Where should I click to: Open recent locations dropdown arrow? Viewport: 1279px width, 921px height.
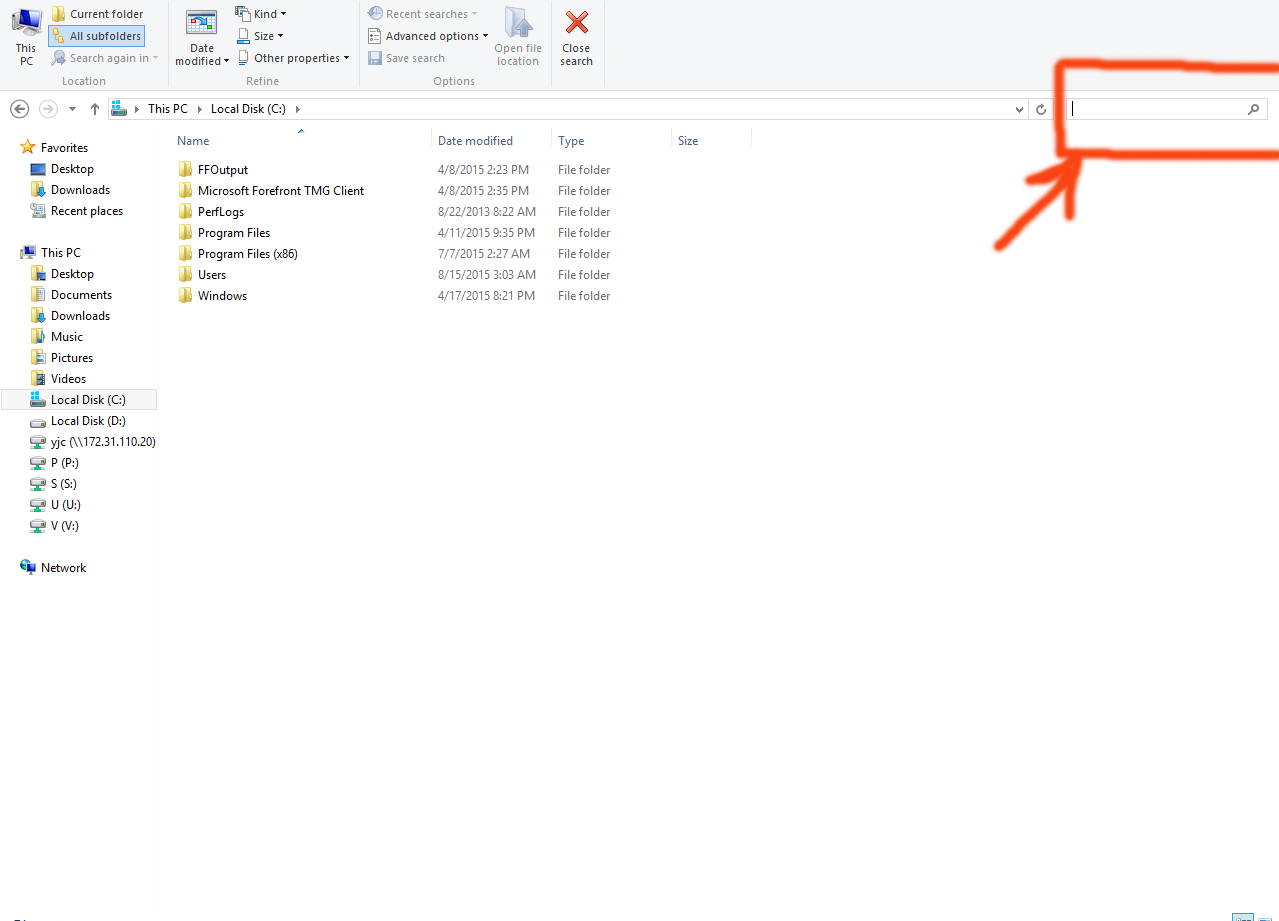[72, 109]
